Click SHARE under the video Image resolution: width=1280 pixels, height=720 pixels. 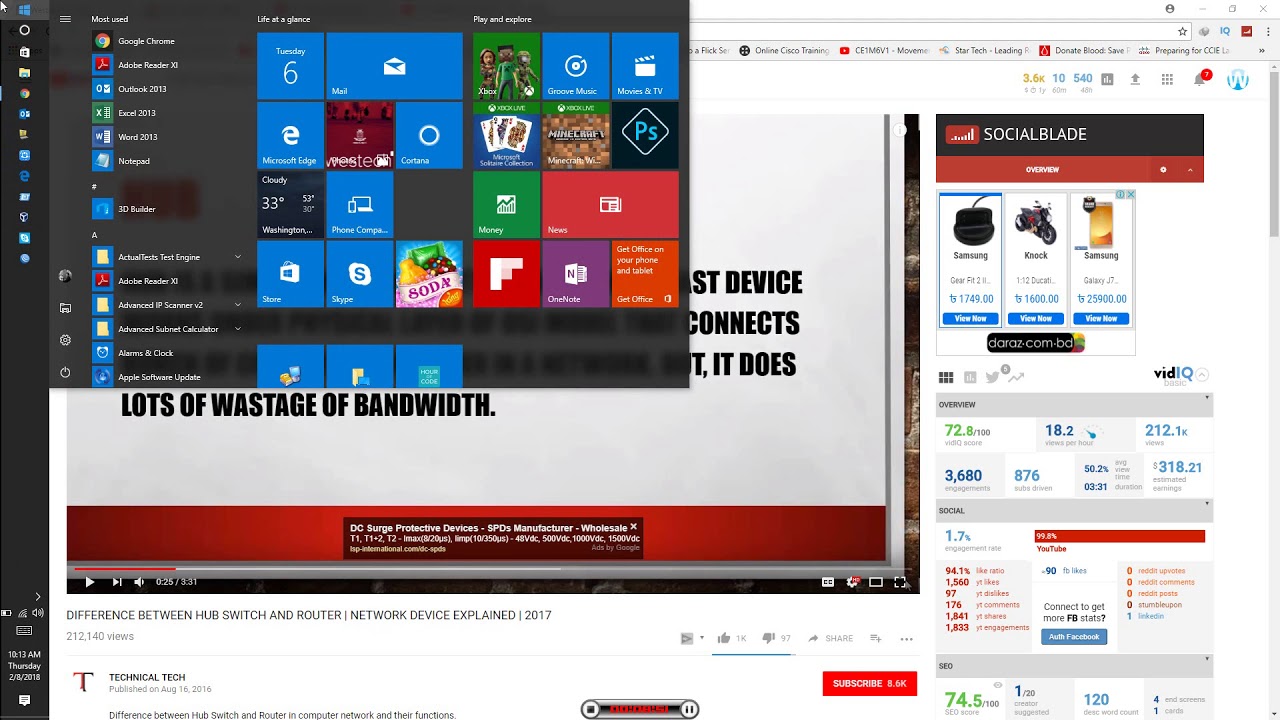(830, 638)
